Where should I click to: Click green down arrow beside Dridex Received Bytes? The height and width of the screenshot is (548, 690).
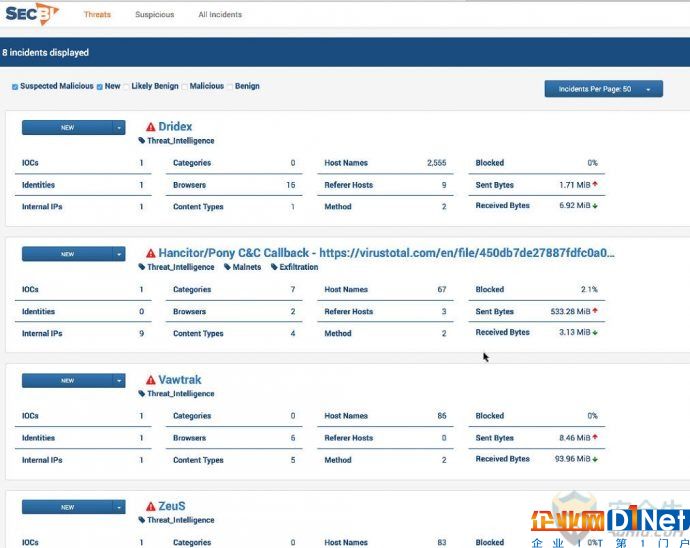point(595,206)
